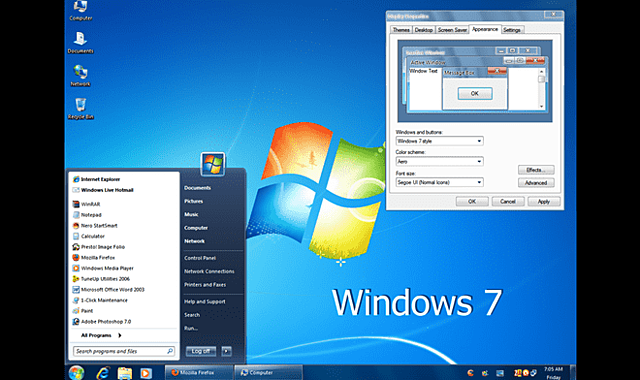This screenshot has width=640, height=380.
Task: Launch the media player taskbar icon
Action: coord(146,373)
